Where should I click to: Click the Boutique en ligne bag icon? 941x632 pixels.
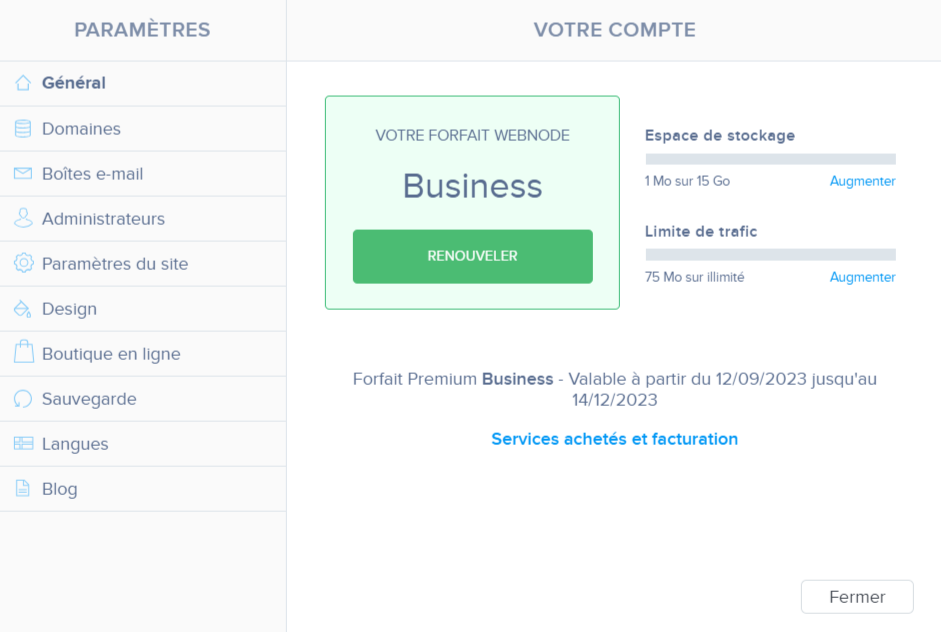click(x=22, y=353)
